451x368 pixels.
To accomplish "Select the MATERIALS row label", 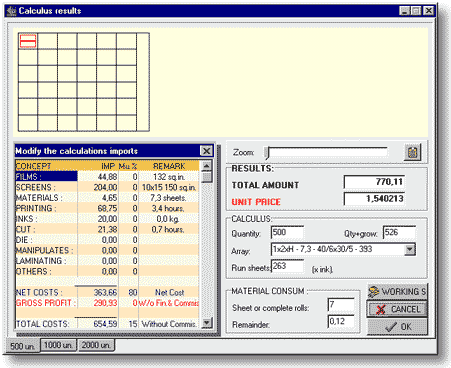I will (39, 198).
